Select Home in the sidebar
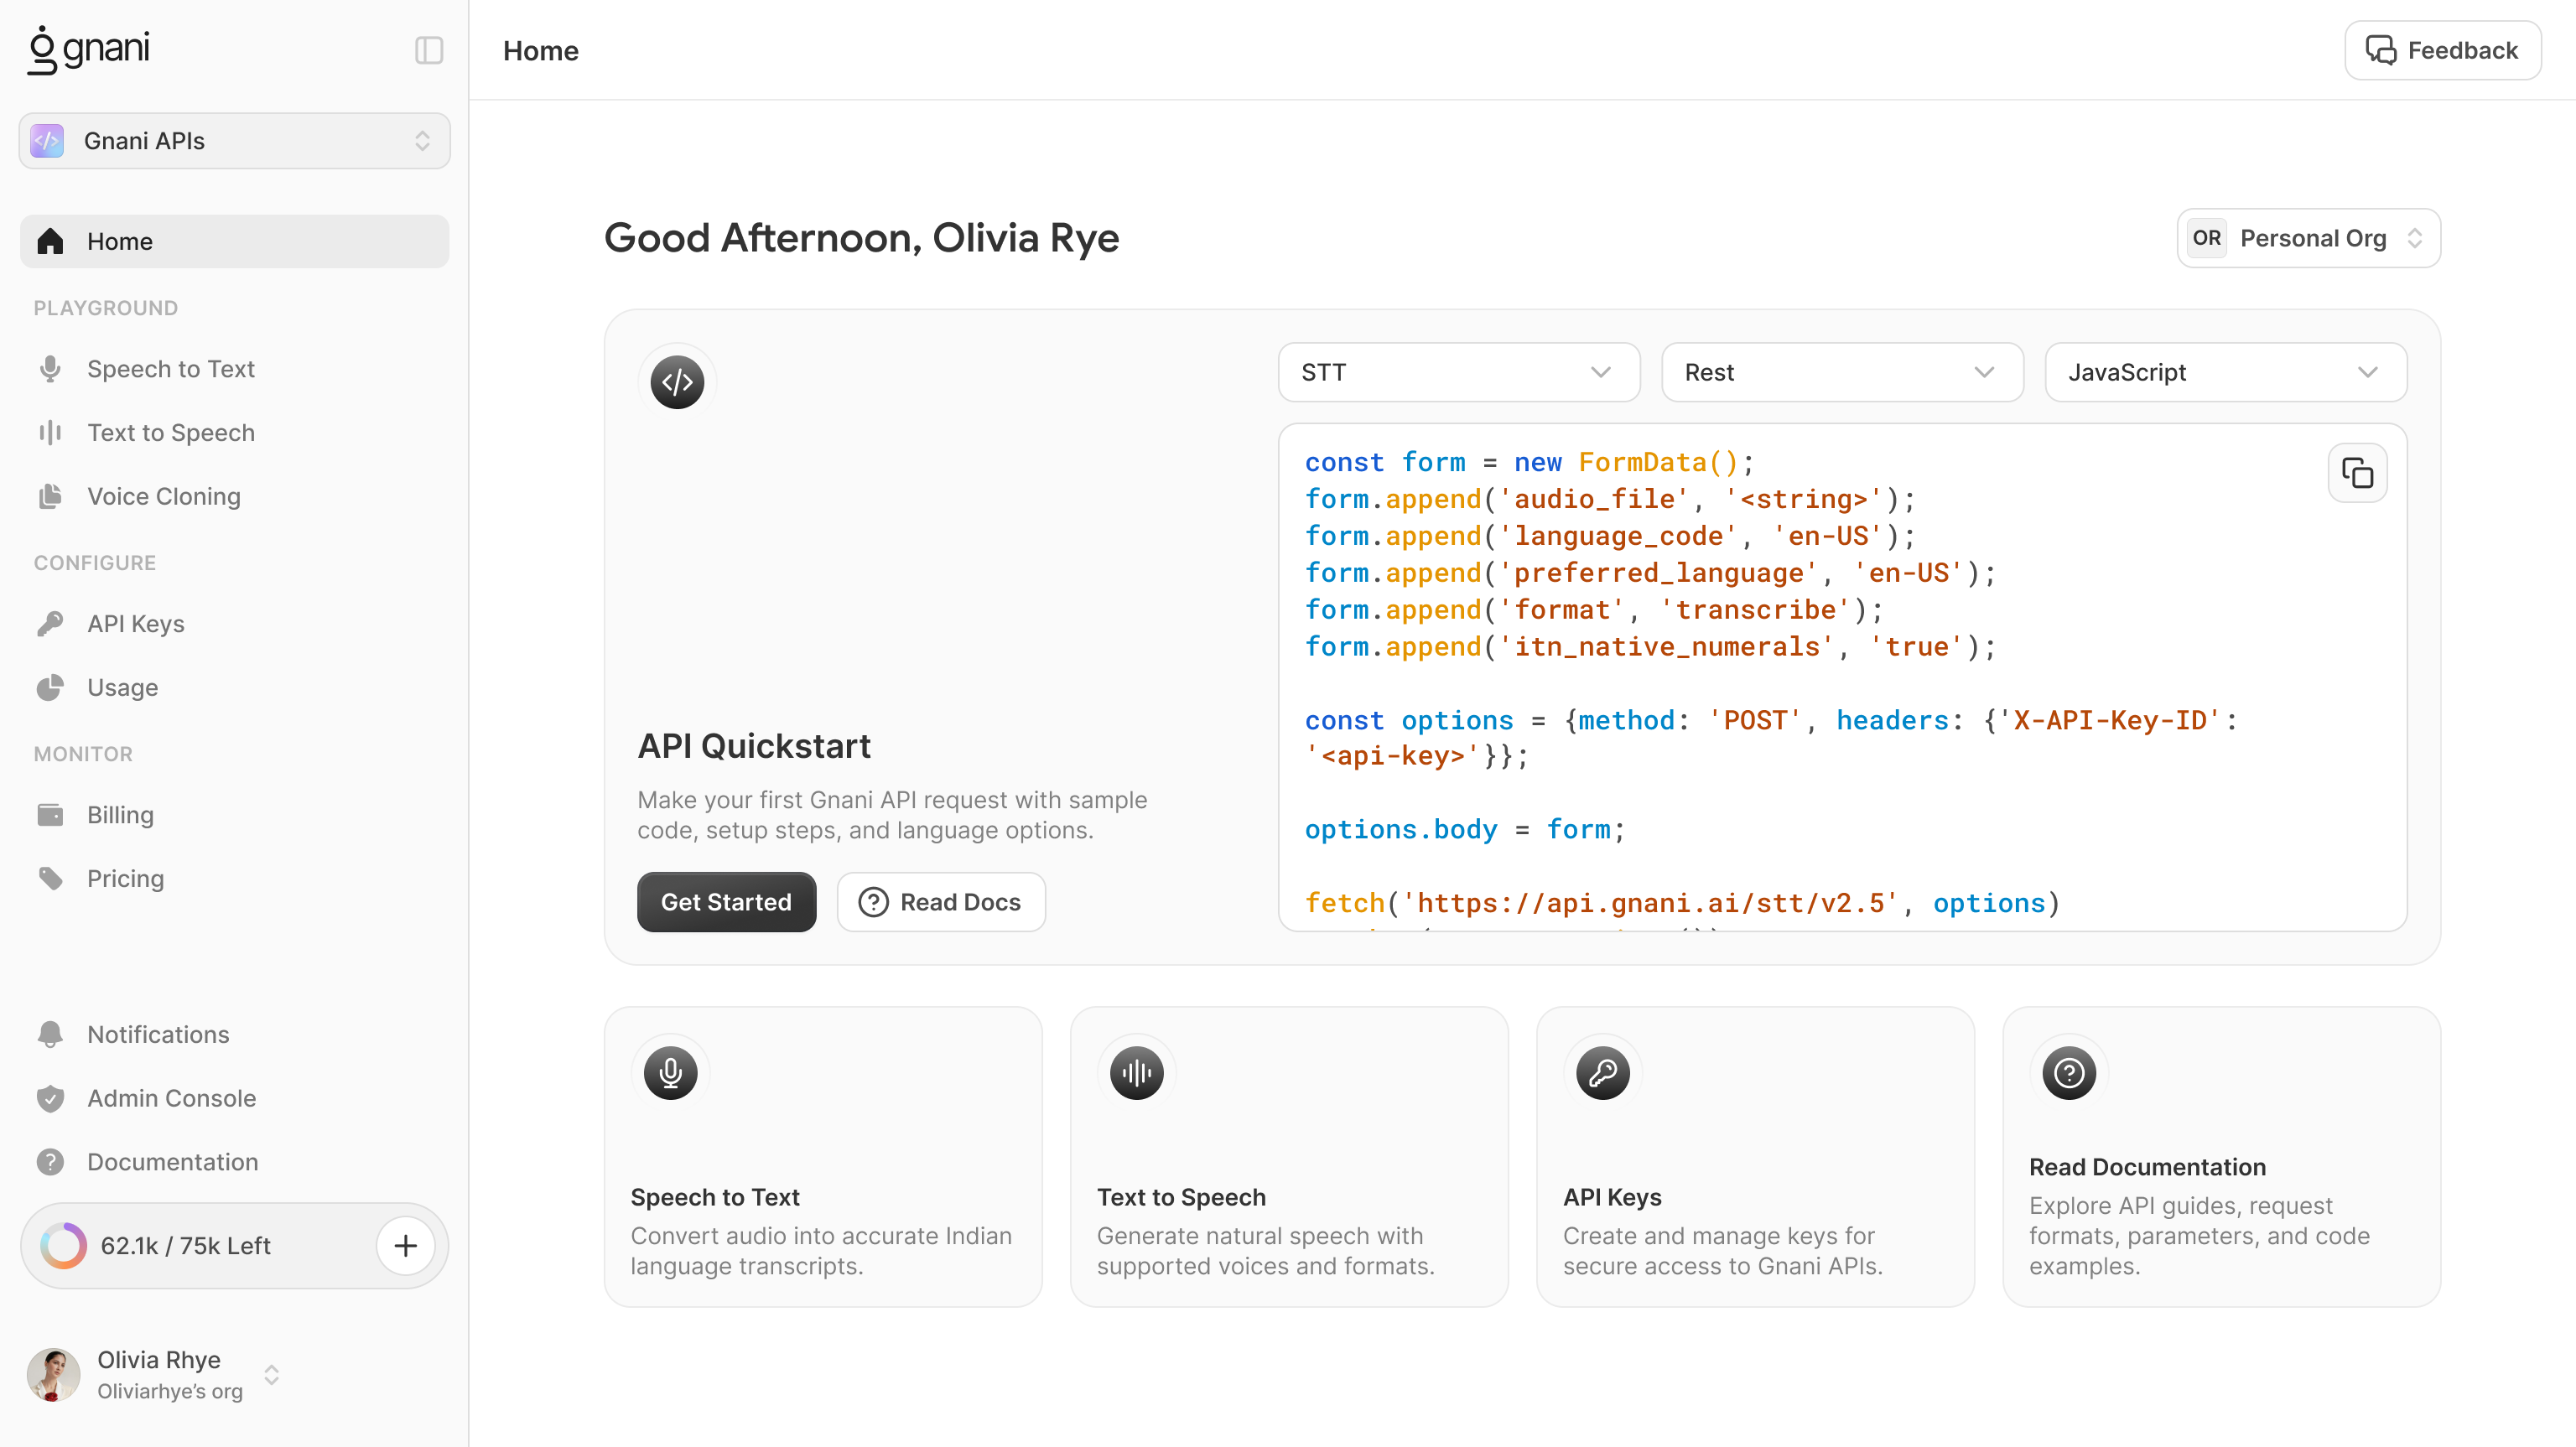2576x1447 pixels. pos(235,241)
